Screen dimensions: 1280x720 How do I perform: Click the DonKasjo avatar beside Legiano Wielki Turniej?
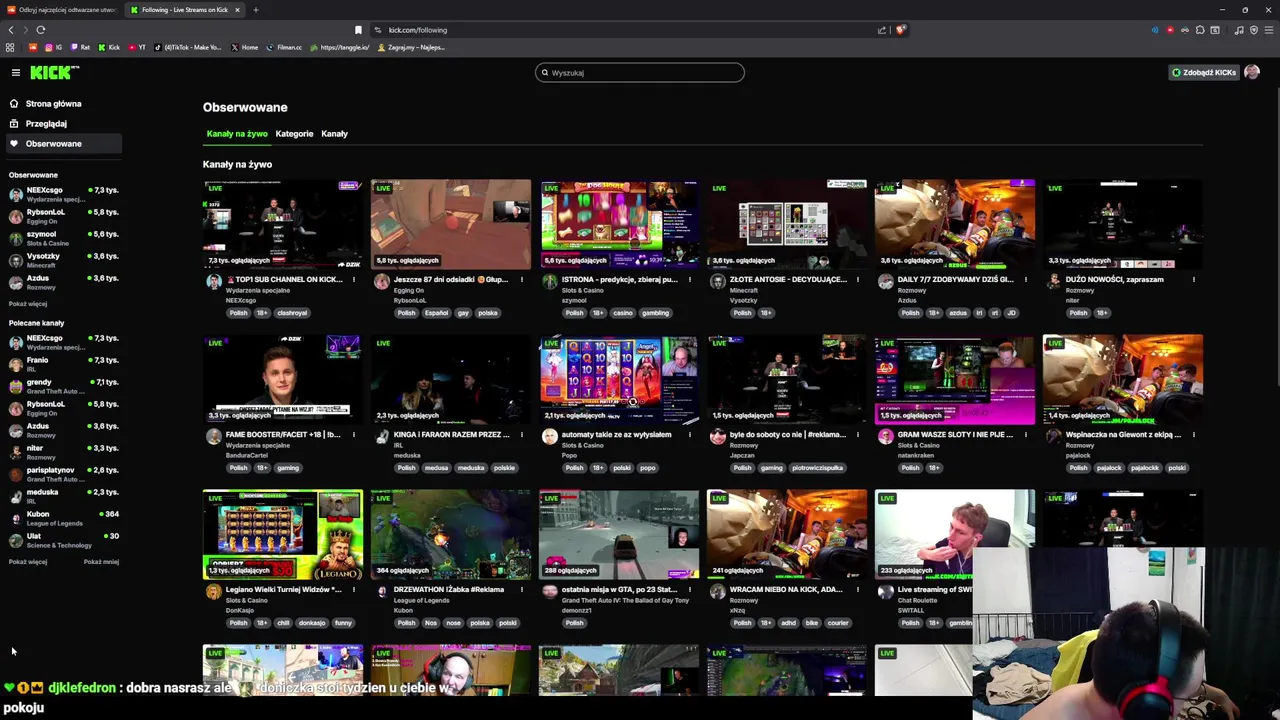click(x=214, y=592)
